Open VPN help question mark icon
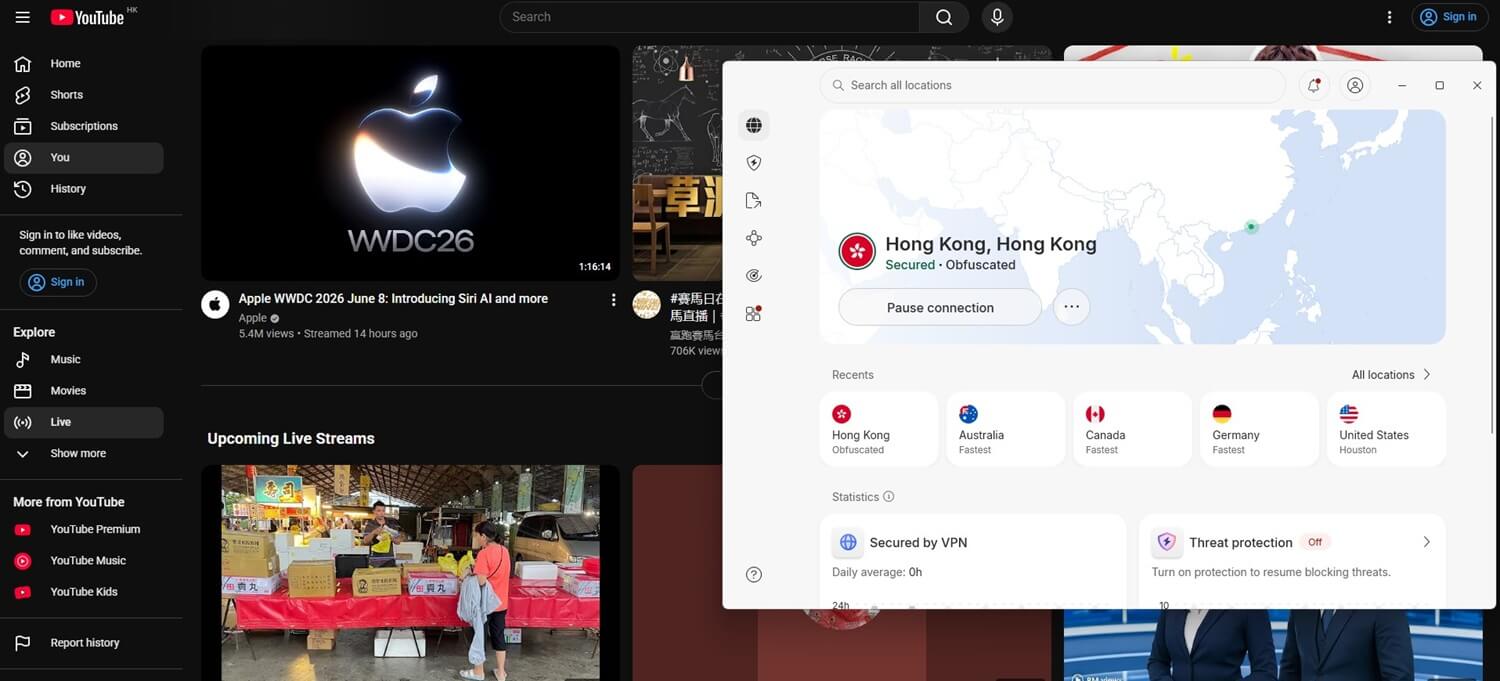 click(x=754, y=574)
